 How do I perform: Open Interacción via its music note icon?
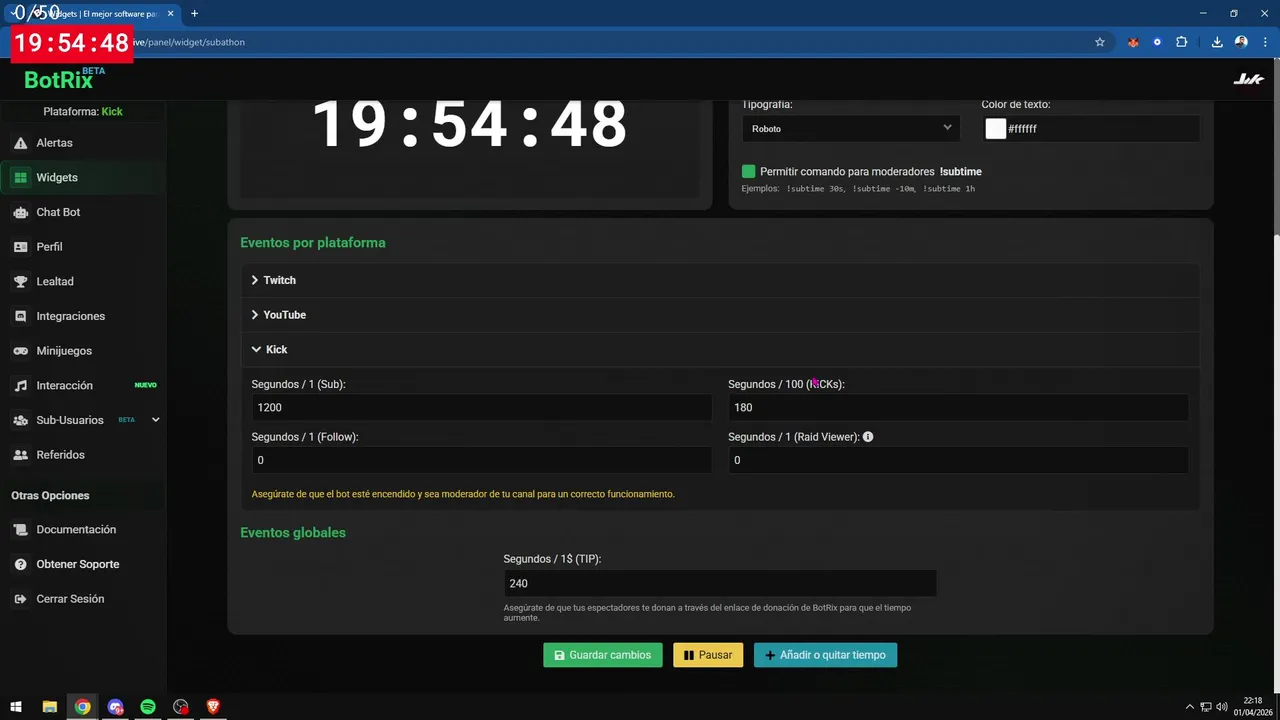click(20, 386)
